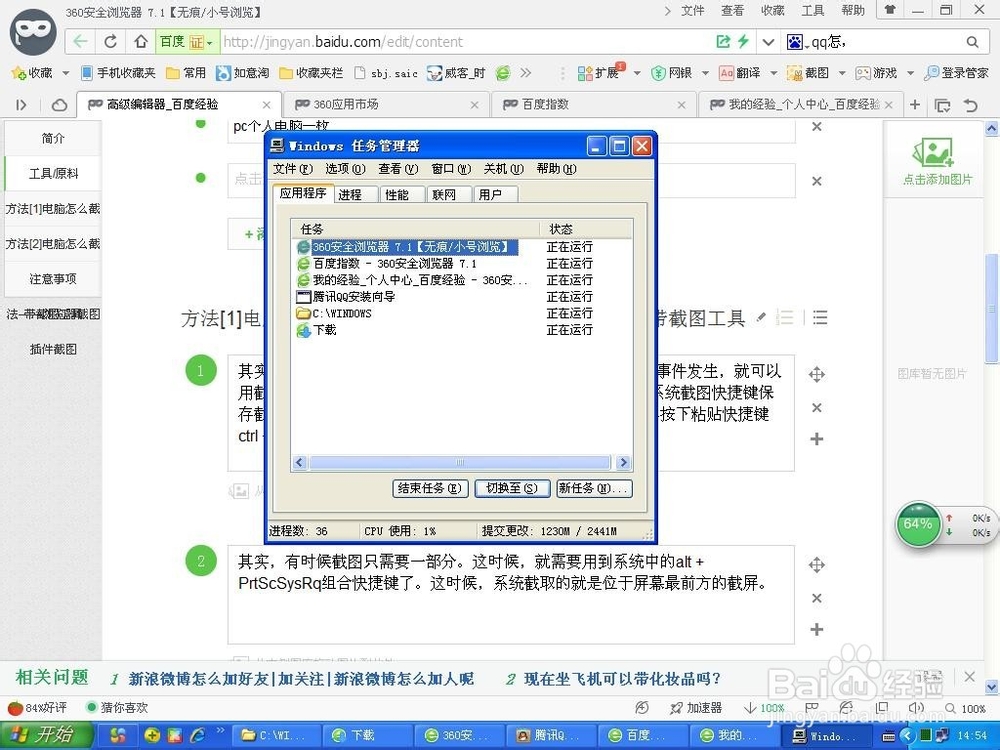The image size is (1000, 750).
Task: Click the share icon in address bar
Action: click(723, 41)
